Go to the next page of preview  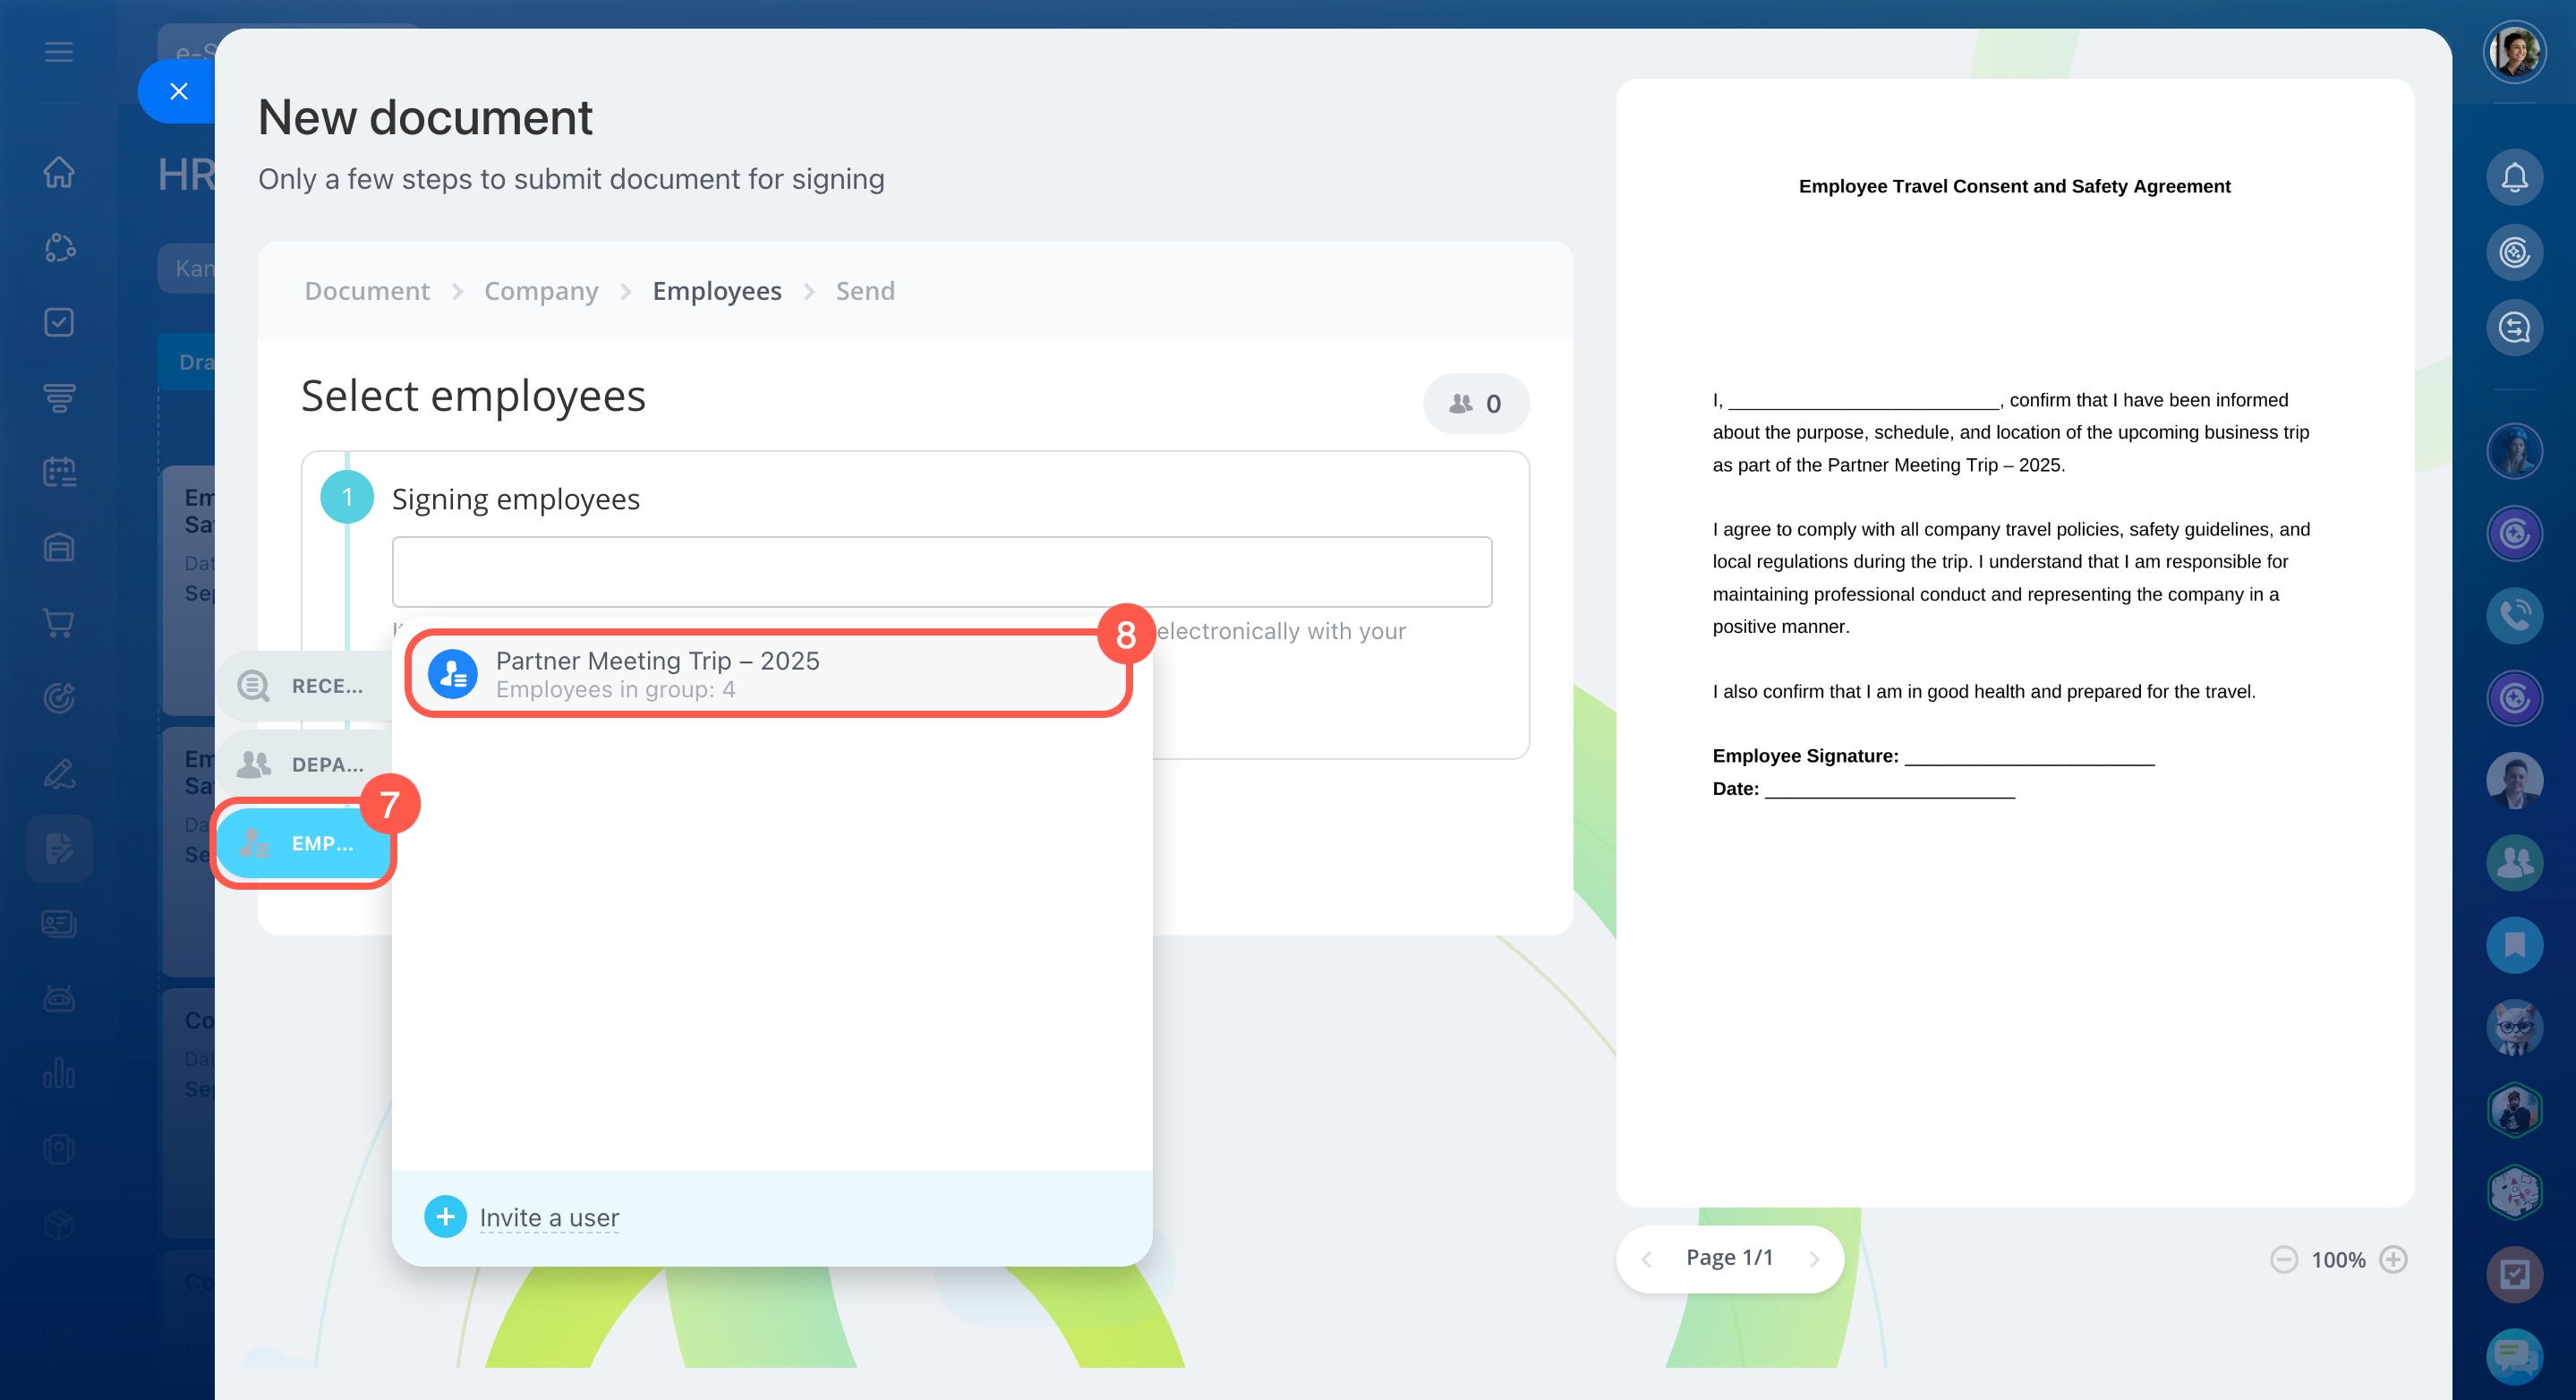coord(1814,1259)
